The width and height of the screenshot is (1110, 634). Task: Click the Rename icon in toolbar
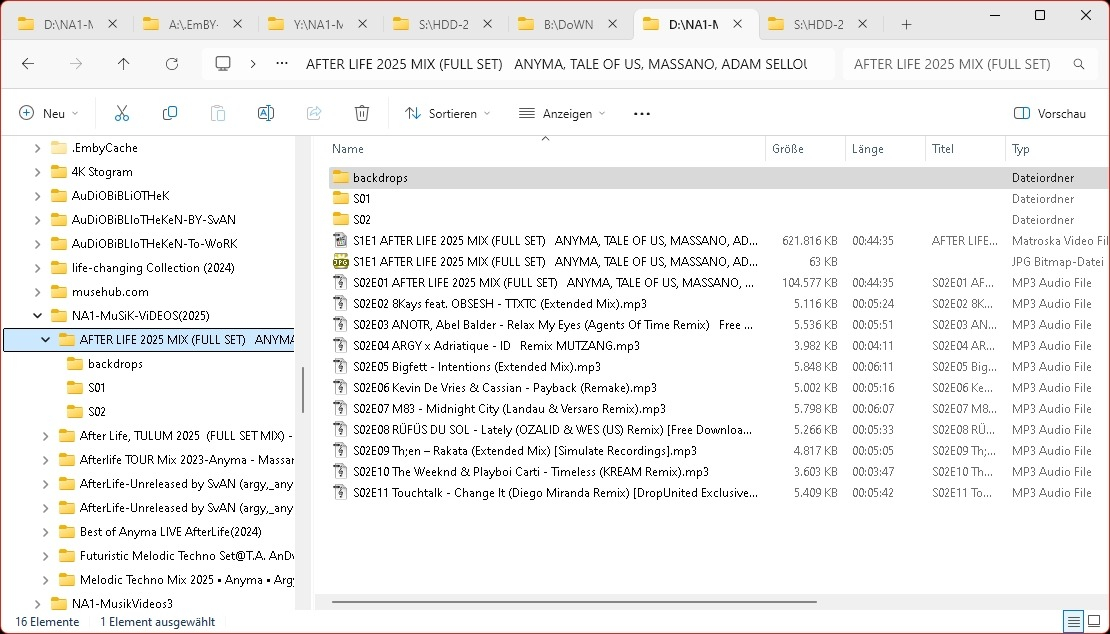pyautogui.click(x=266, y=114)
